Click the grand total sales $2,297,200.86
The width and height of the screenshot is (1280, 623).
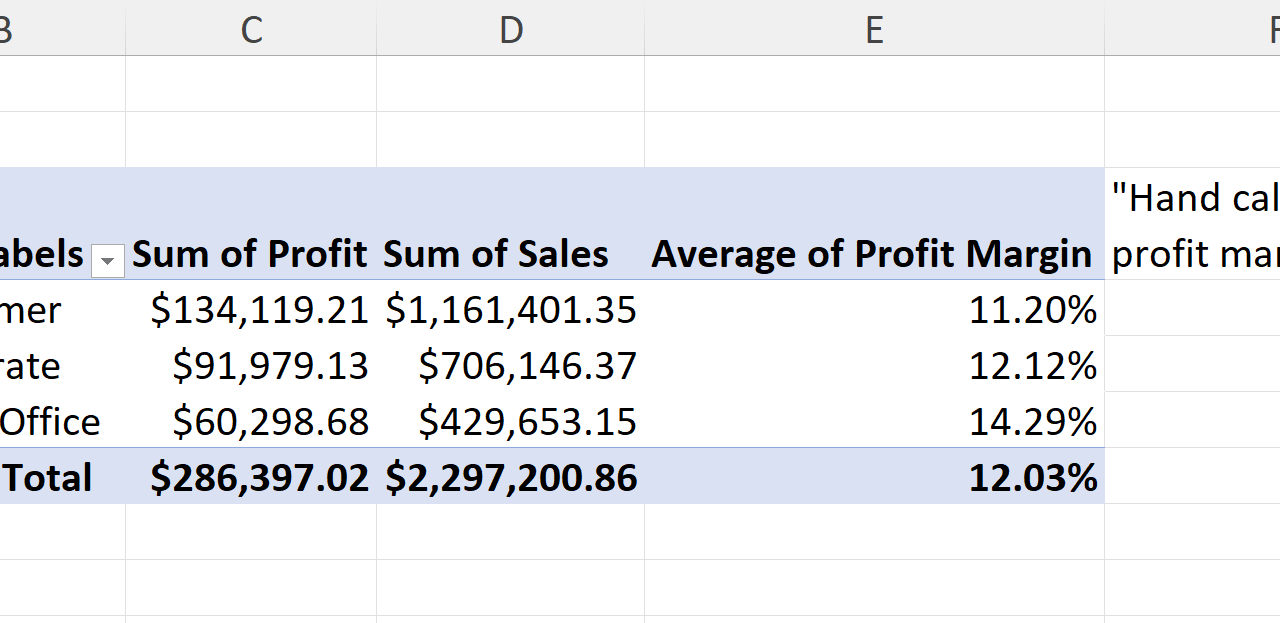[x=511, y=478]
